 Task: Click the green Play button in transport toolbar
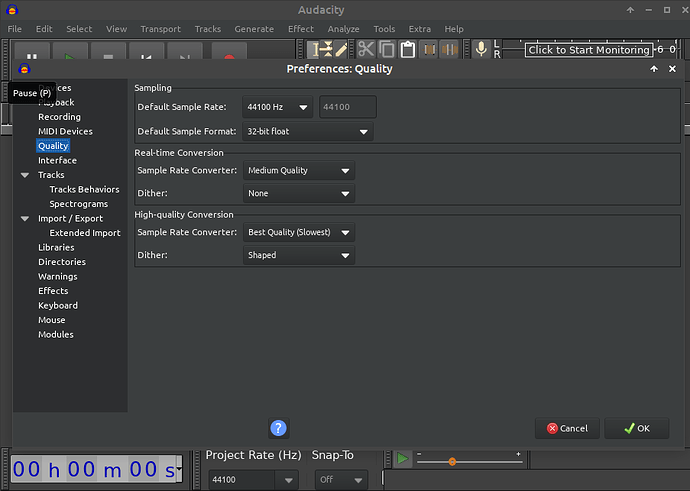pyautogui.click(x=70, y=51)
